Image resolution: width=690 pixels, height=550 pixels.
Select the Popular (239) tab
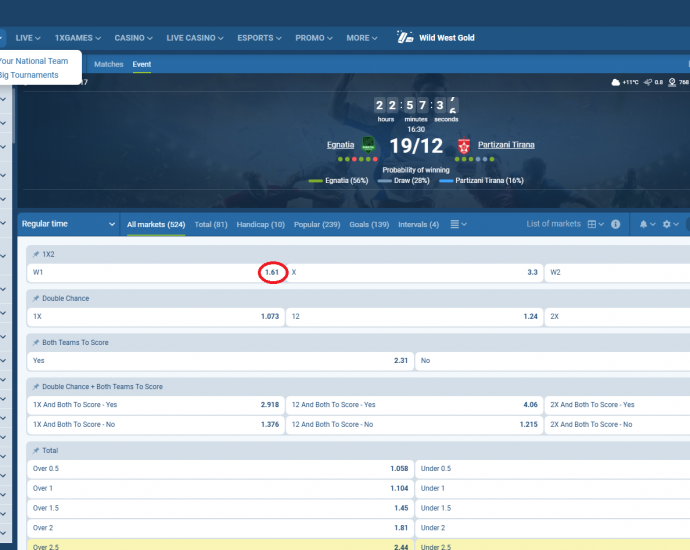click(317, 224)
